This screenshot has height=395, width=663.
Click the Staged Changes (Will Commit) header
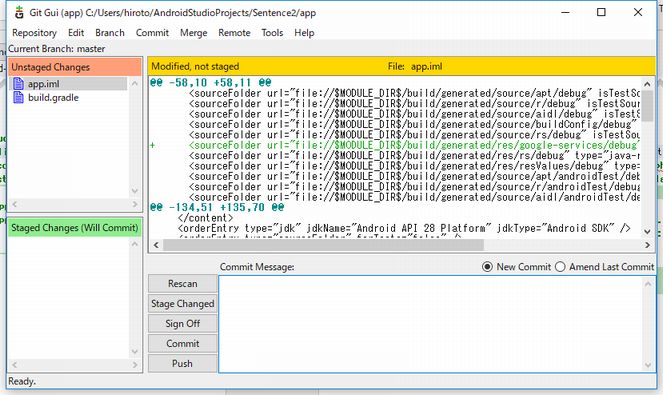click(75, 228)
